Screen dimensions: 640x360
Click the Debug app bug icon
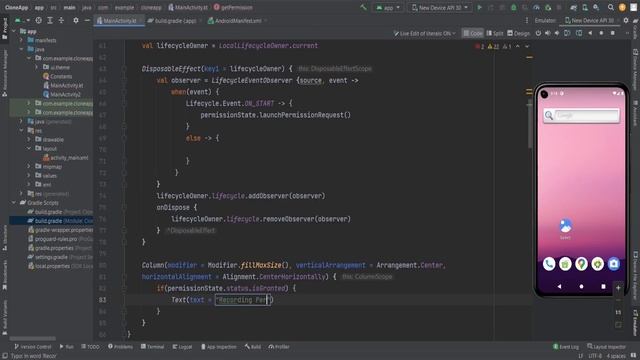[513, 7]
